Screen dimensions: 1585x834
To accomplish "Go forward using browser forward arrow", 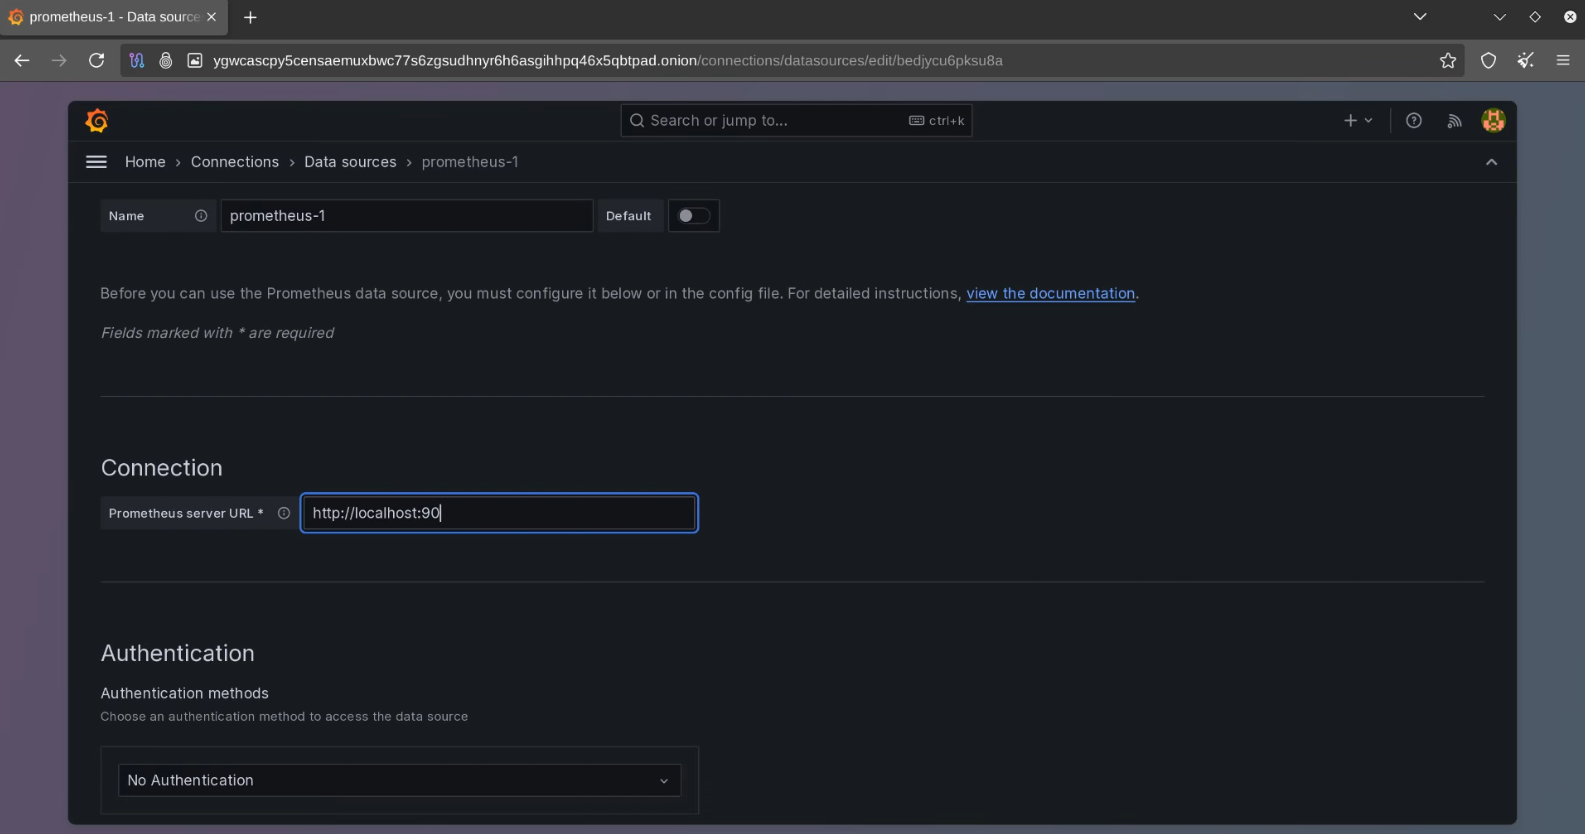I will pyautogui.click(x=59, y=61).
